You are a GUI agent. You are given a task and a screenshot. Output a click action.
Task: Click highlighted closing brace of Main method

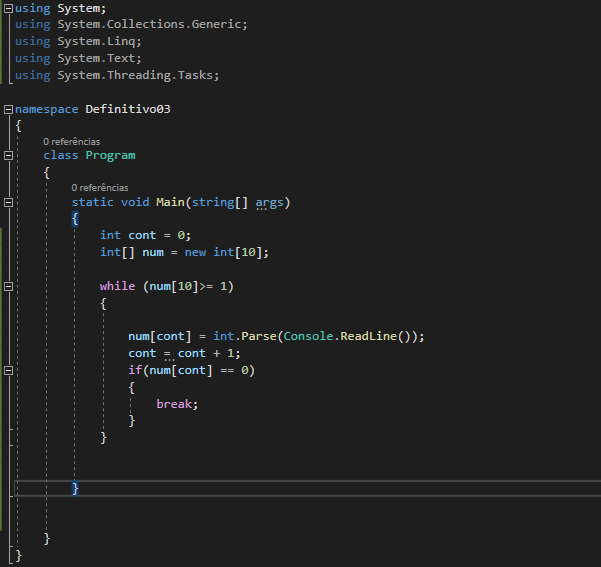75,488
